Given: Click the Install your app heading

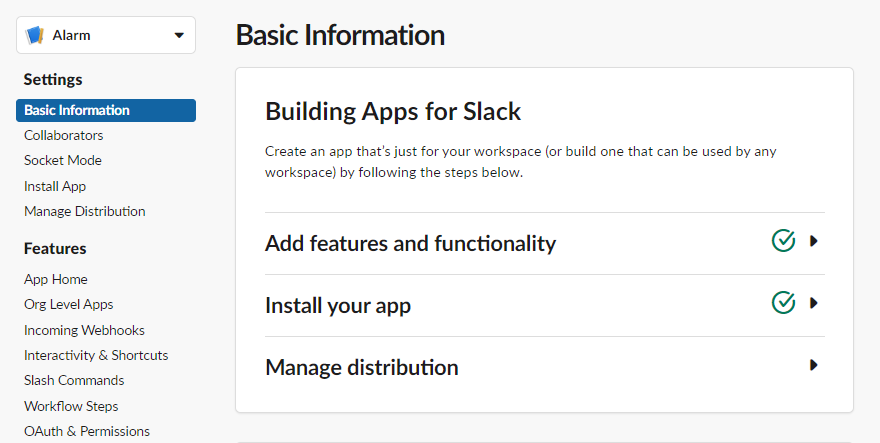Looking at the screenshot, I should click(x=338, y=305).
